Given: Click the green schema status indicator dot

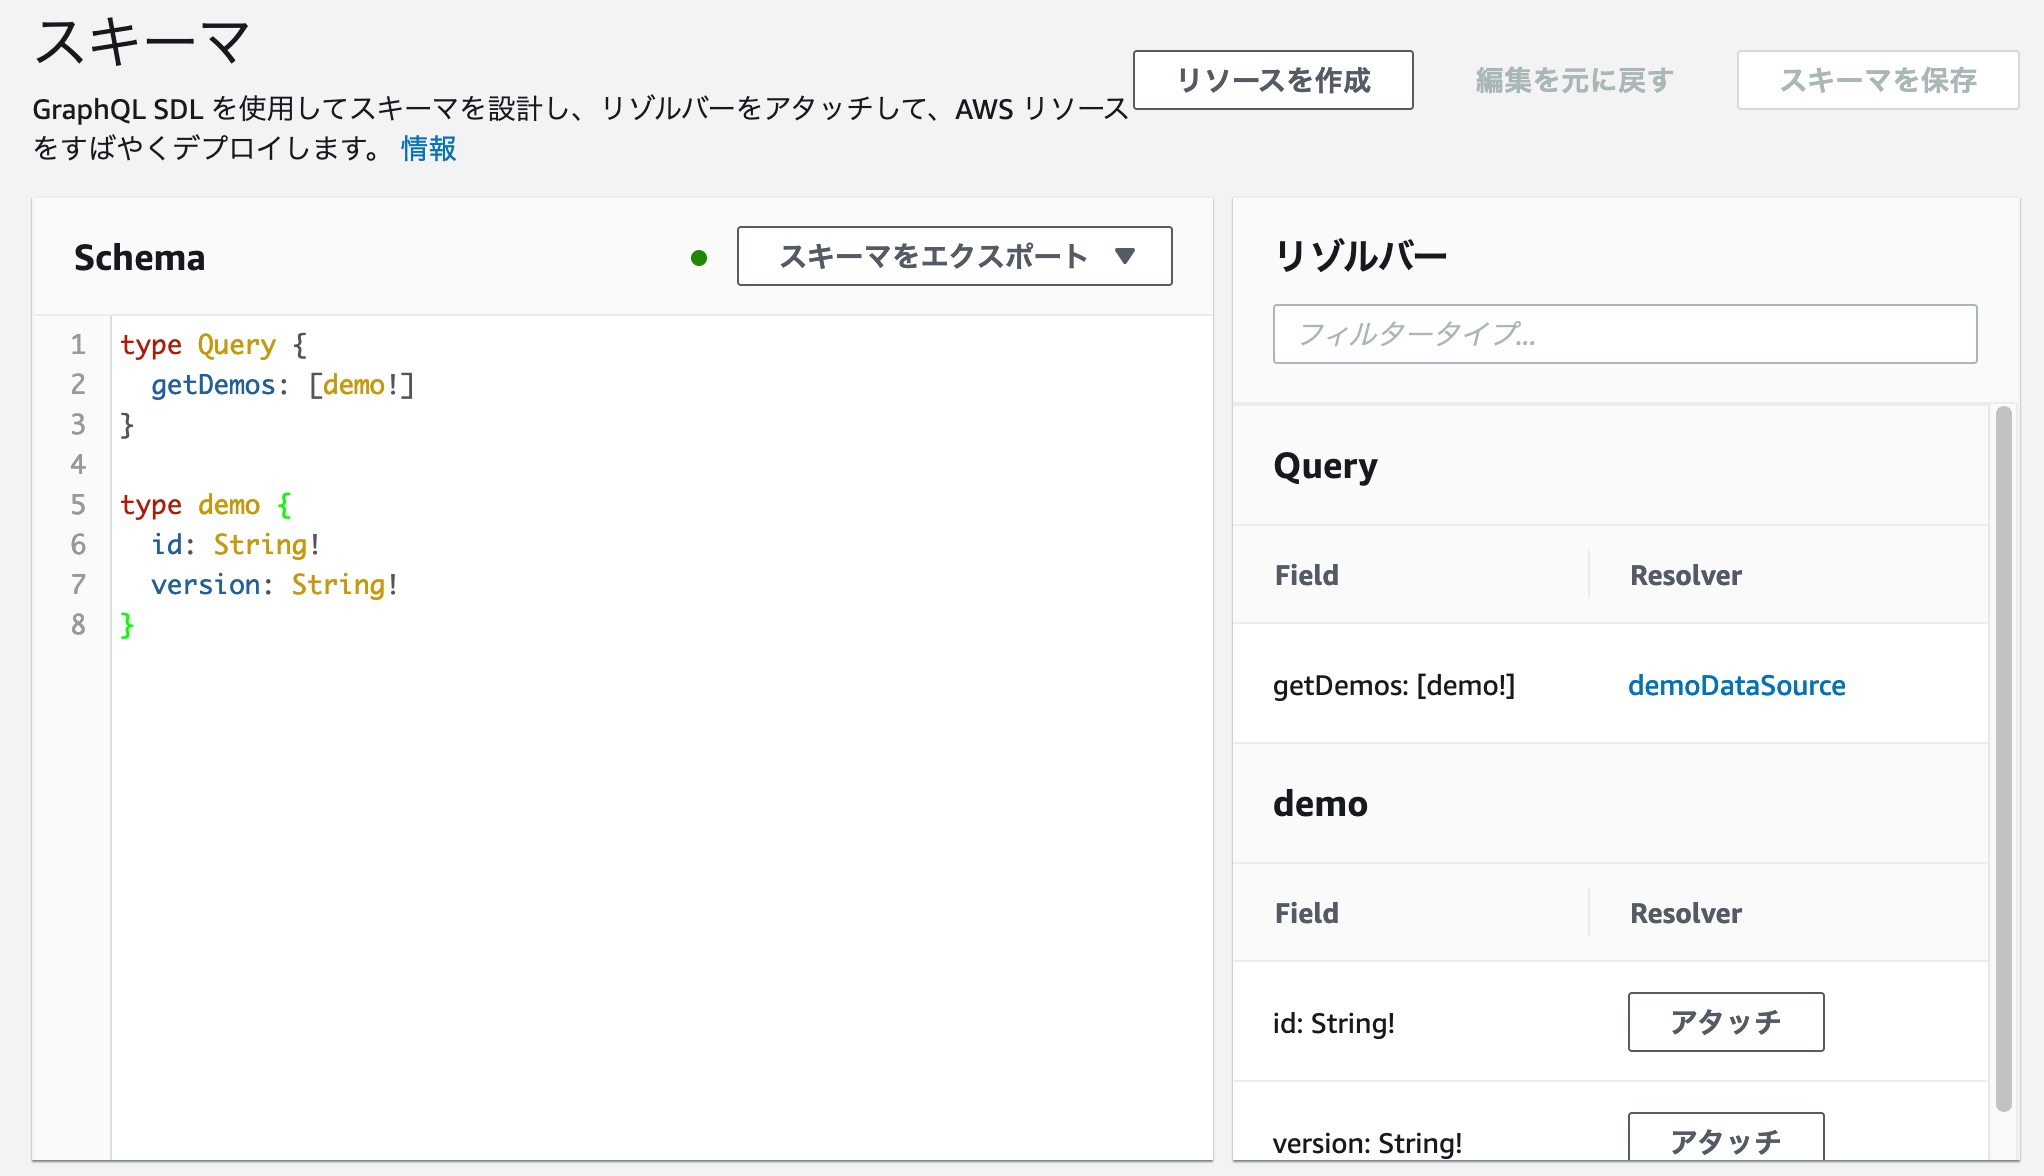Looking at the screenshot, I should [x=700, y=258].
